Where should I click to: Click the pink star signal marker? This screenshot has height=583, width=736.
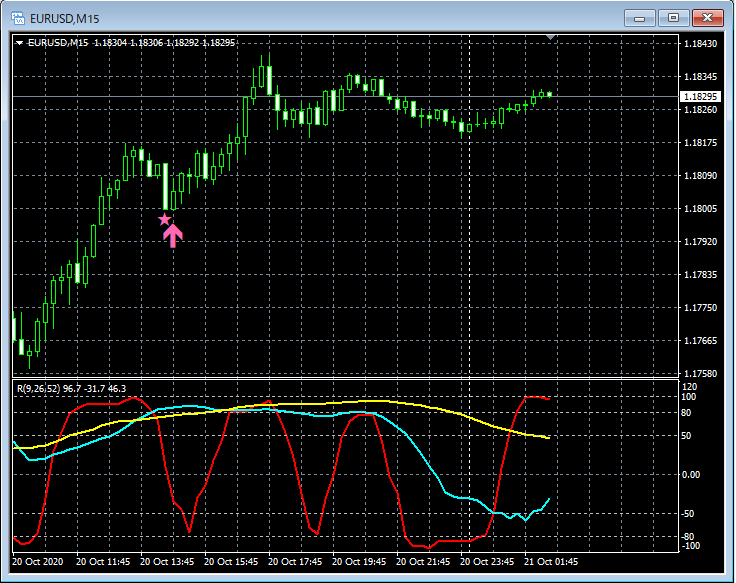(164, 219)
